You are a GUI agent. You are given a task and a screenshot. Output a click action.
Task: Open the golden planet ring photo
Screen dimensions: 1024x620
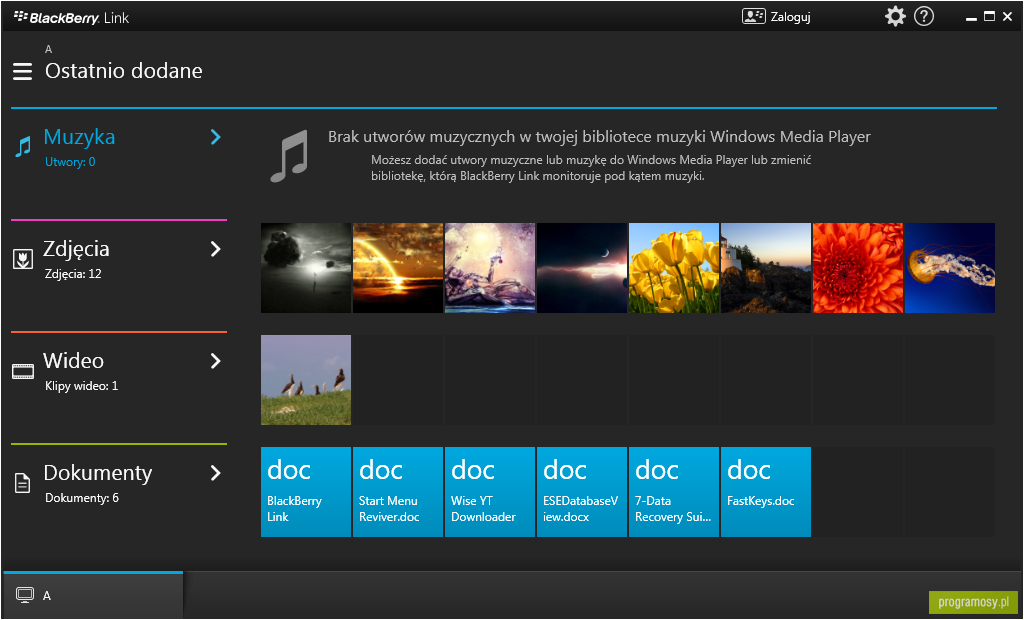pos(398,268)
